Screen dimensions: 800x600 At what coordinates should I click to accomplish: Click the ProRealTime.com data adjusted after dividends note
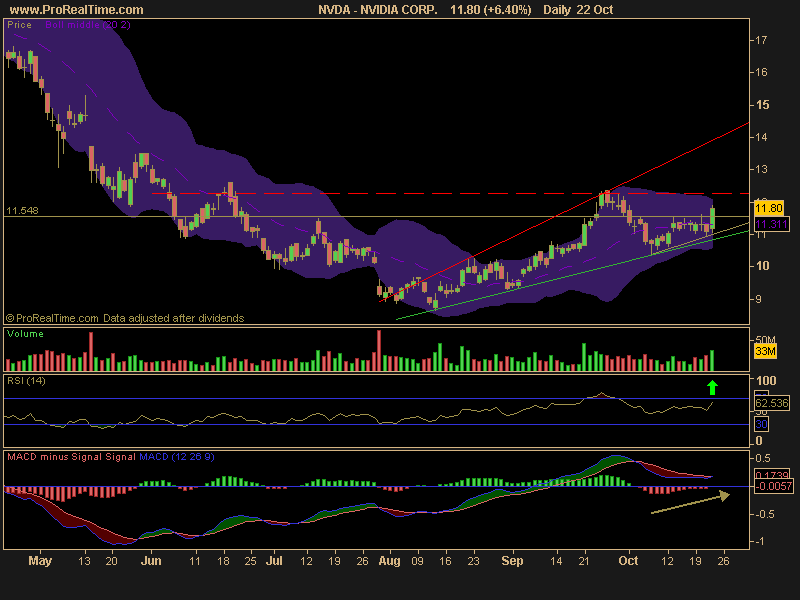point(125,318)
